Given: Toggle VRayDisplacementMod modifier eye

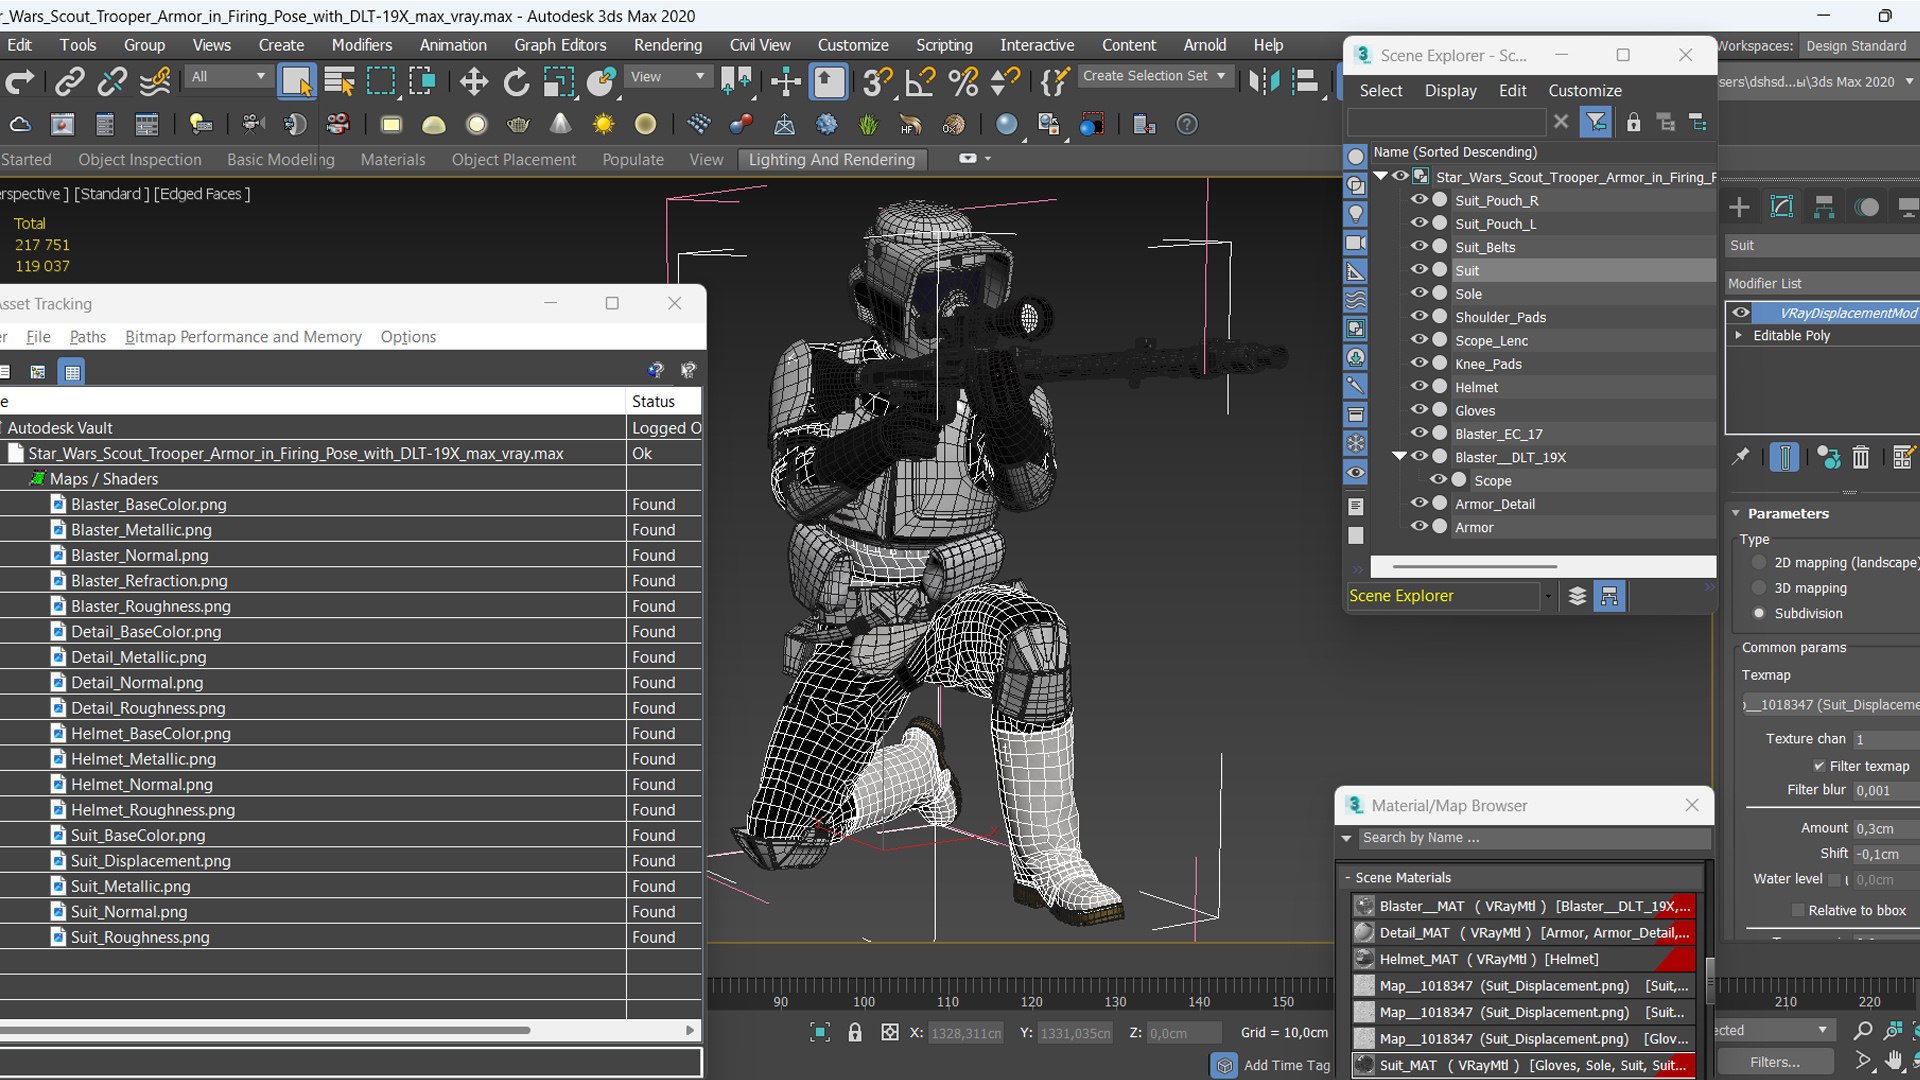Looking at the screenshot, I should tap(1741, 313).
